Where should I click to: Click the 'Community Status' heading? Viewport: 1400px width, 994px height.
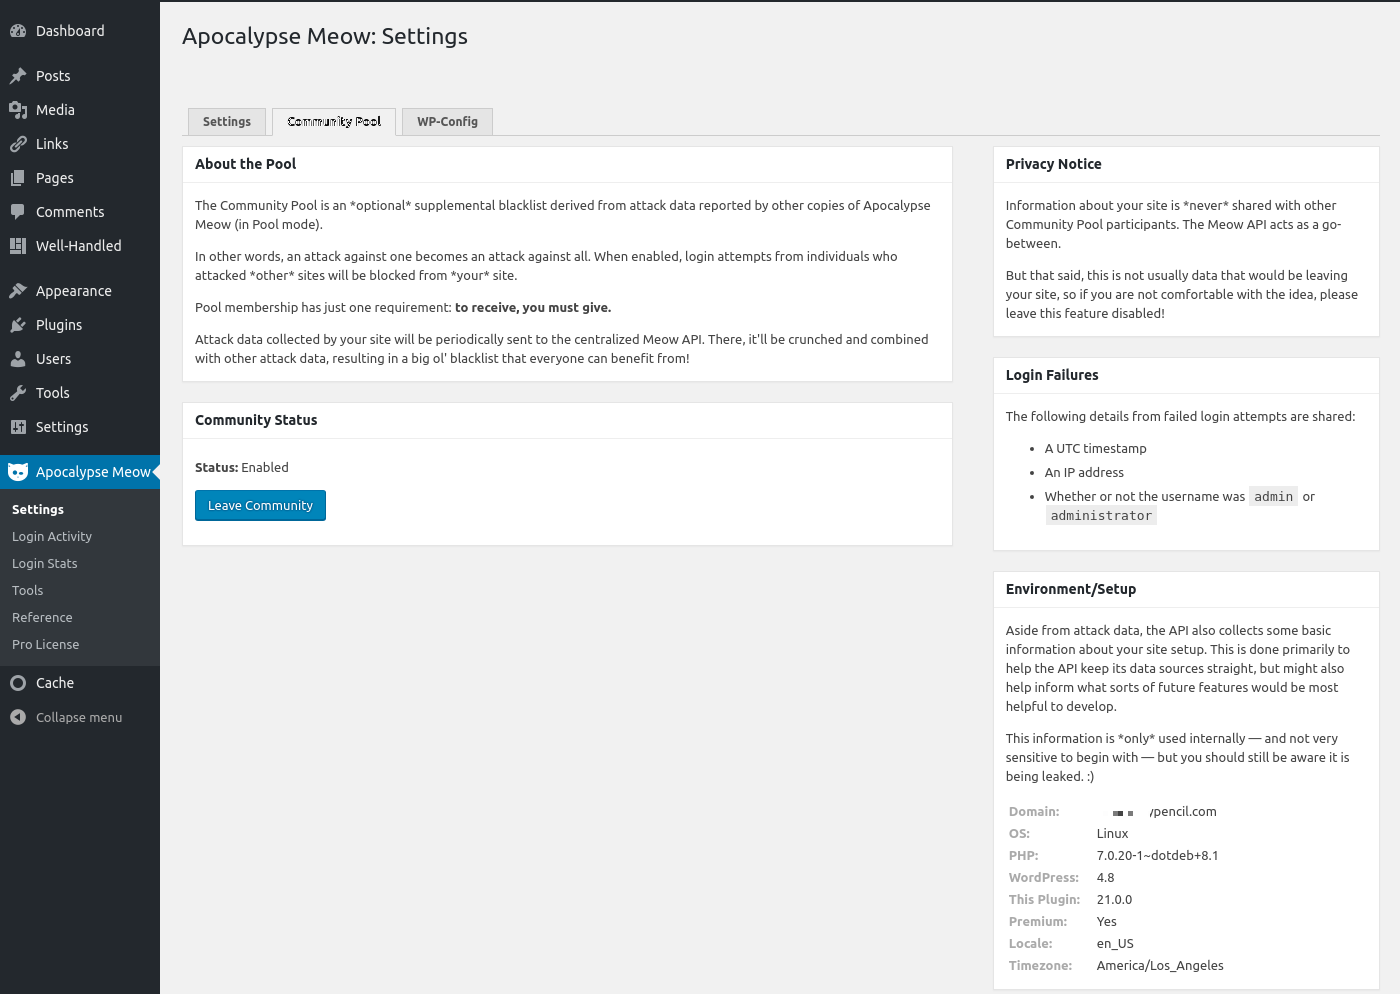click(256, 420)
